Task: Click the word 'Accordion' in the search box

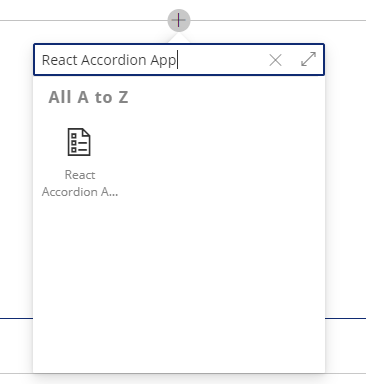Action: tap(114, 60)
